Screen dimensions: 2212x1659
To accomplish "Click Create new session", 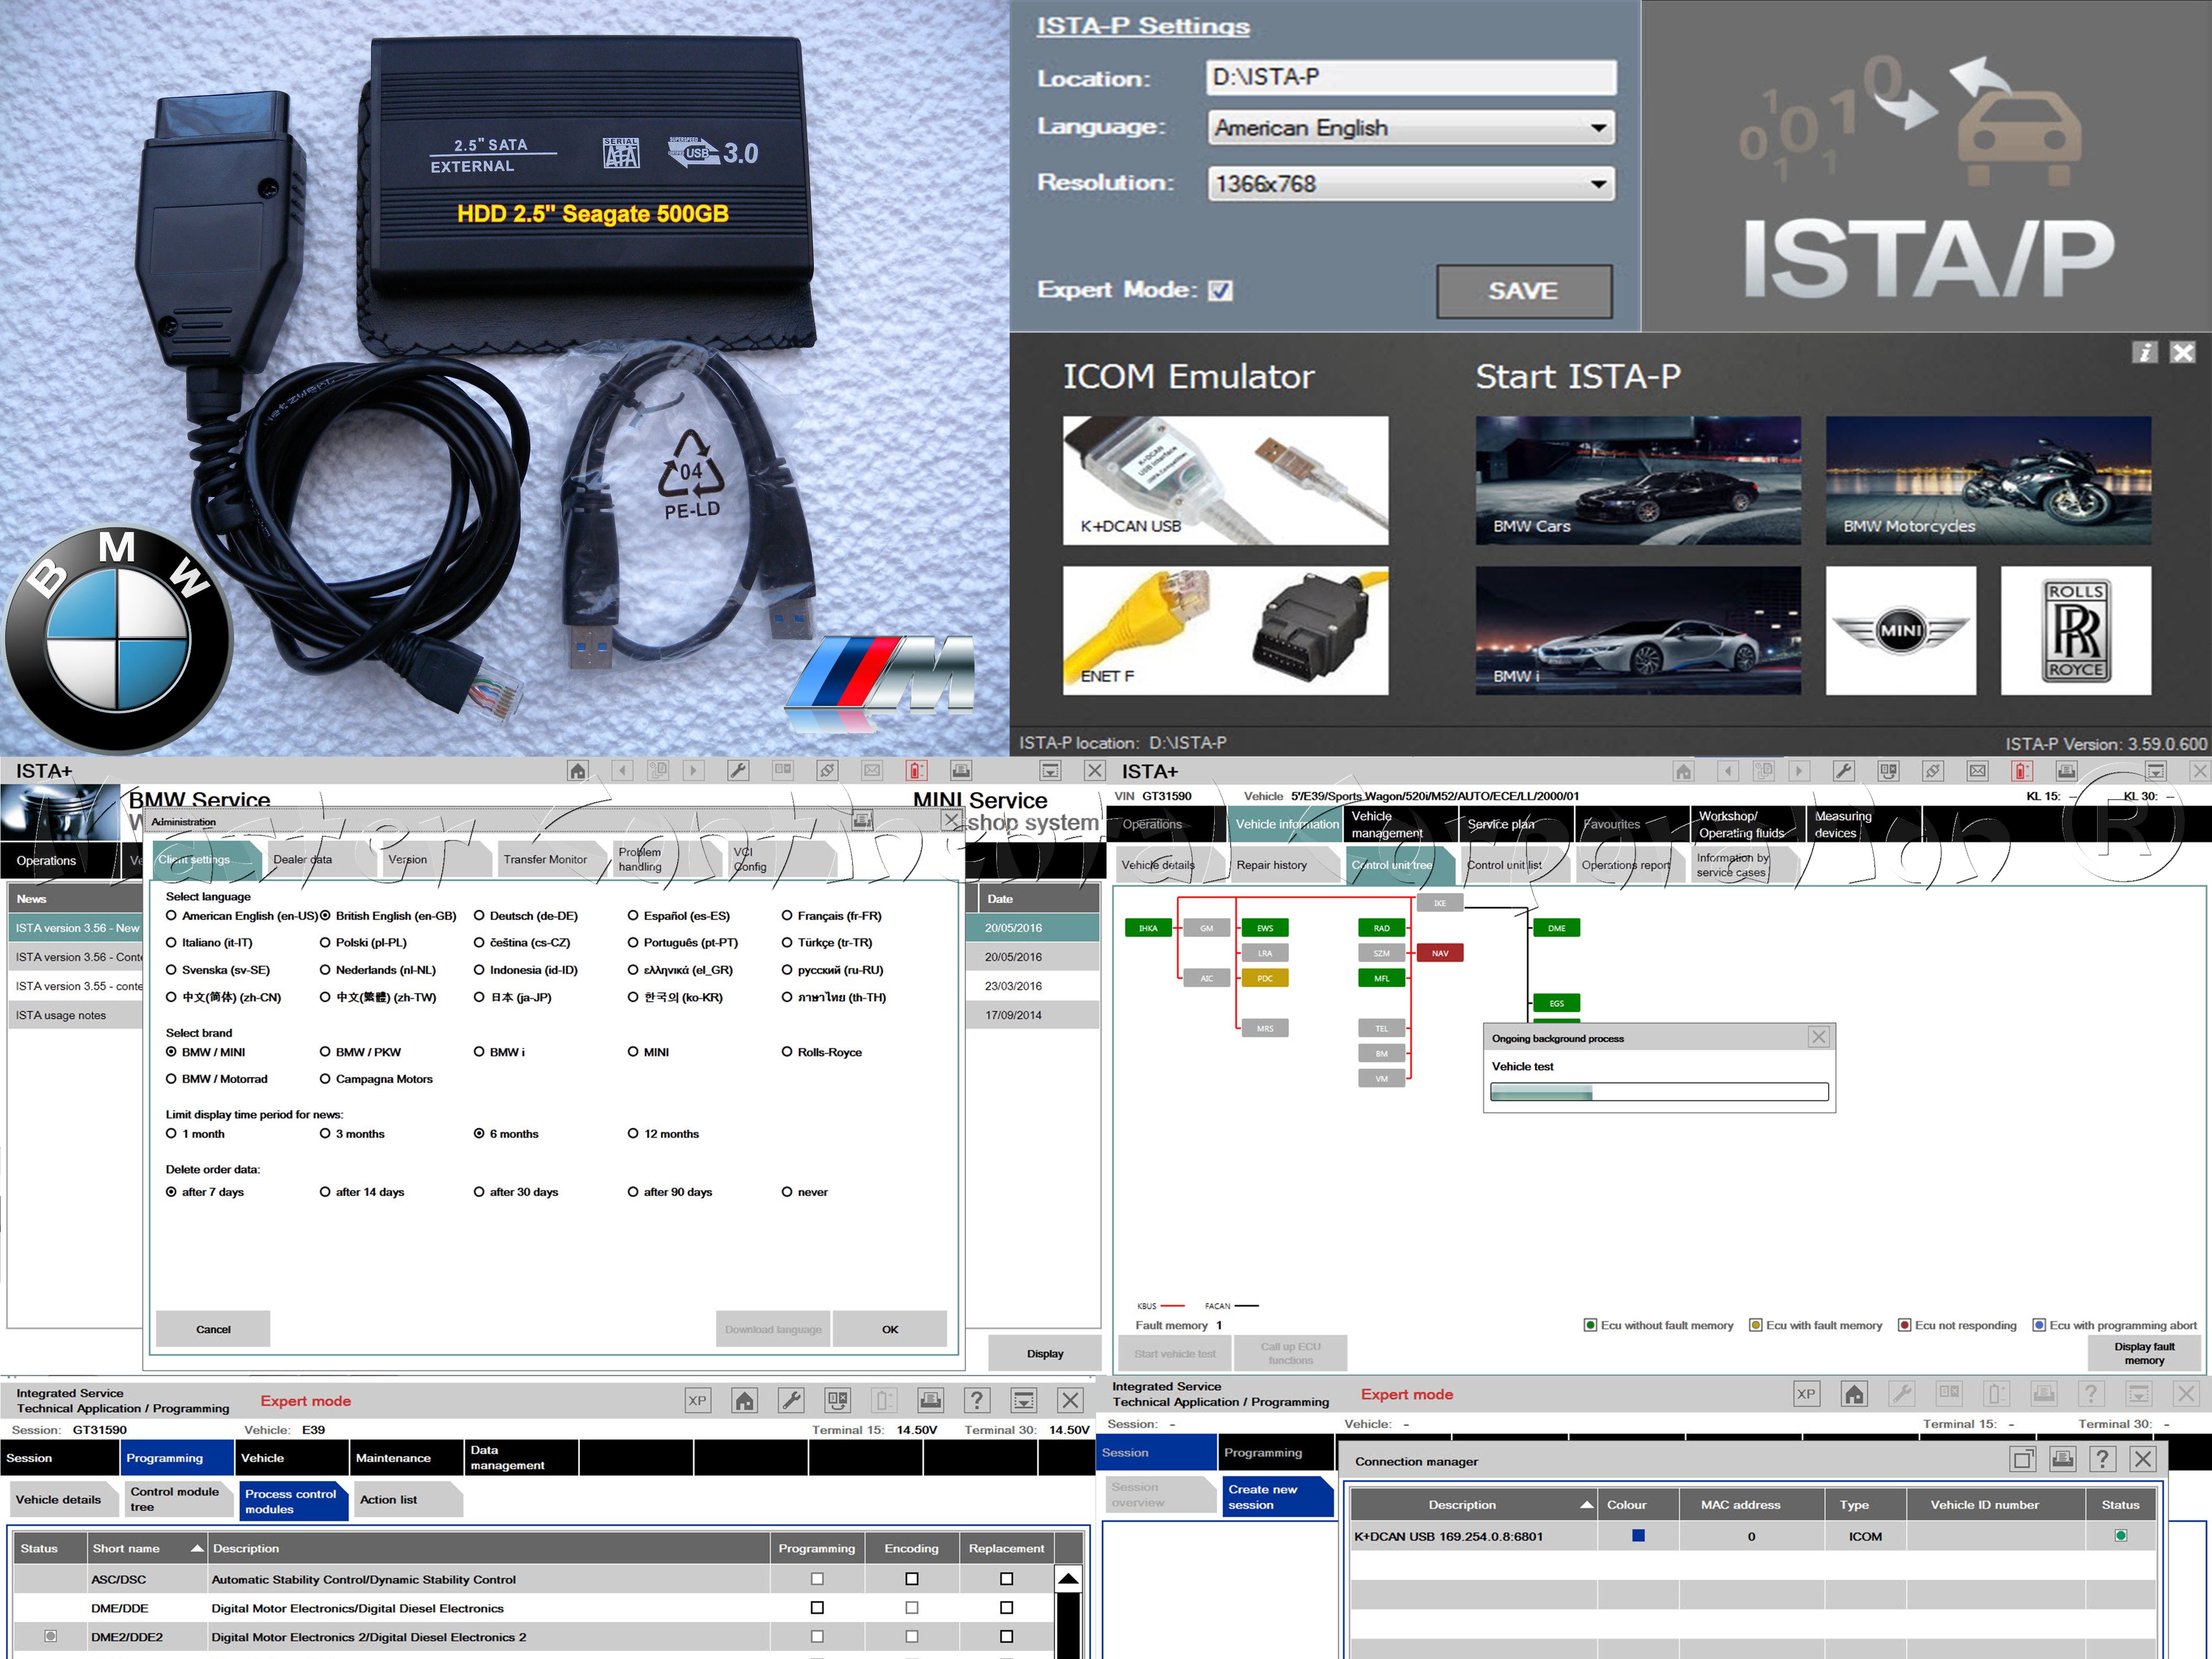I will pos(1277,1496).
